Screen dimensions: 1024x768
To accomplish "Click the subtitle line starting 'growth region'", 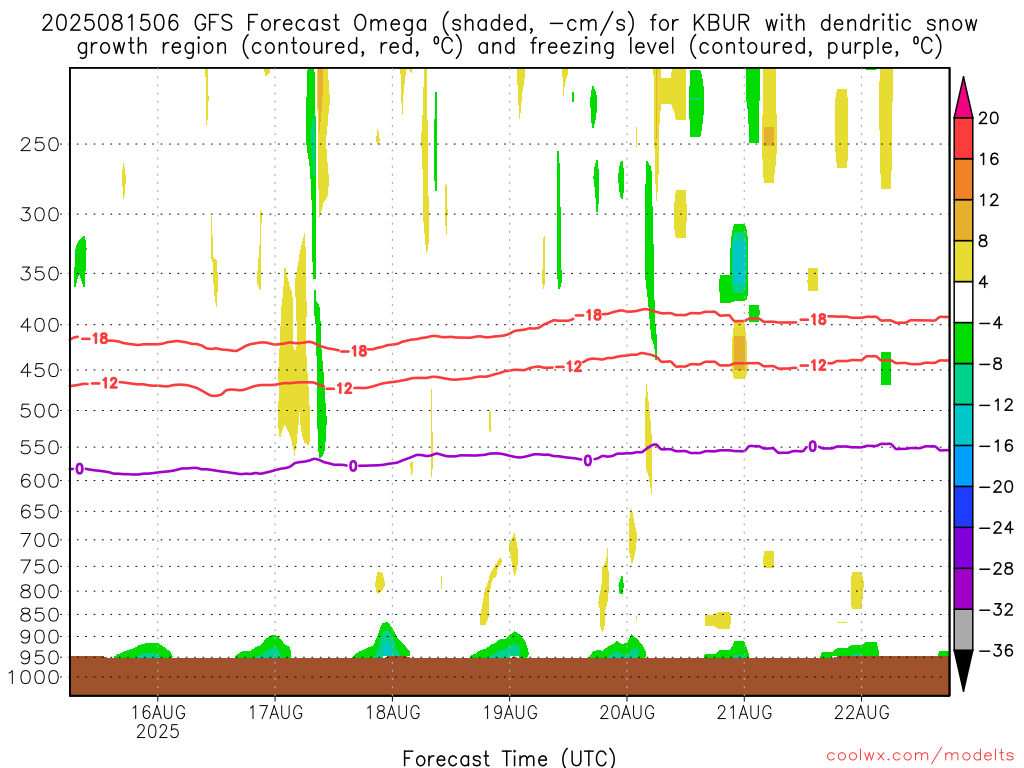I will tap(509, 47).
